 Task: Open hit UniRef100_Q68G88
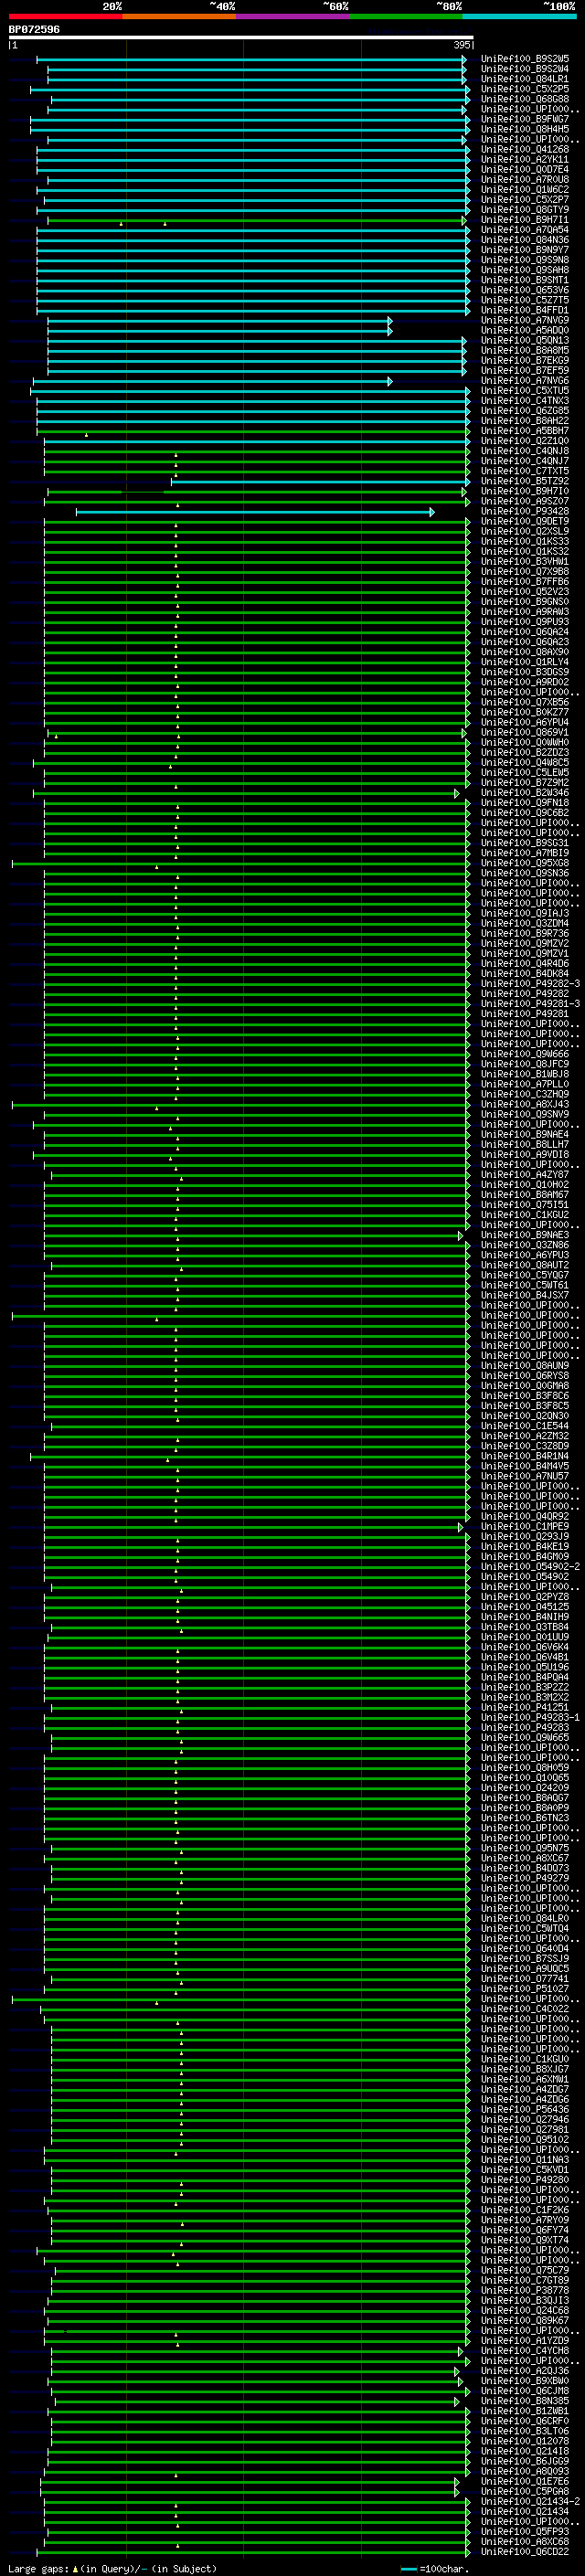(525, 99)
